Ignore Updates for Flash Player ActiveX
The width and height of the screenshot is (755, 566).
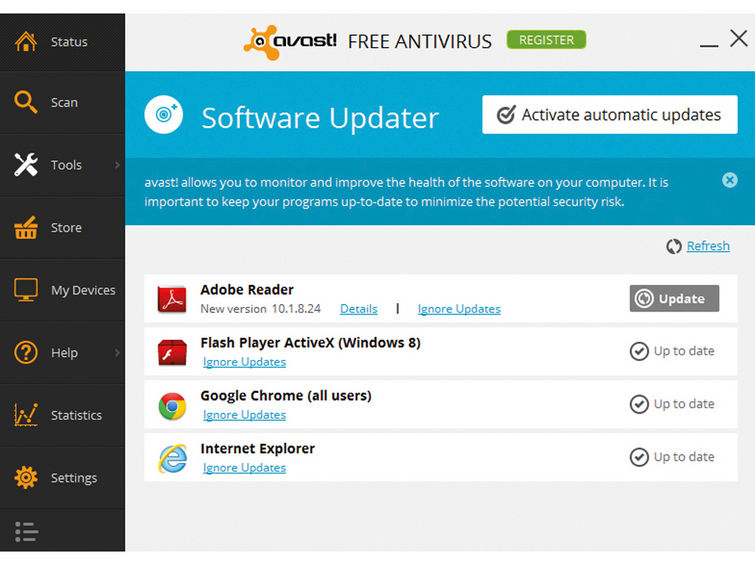pos(245,362)
